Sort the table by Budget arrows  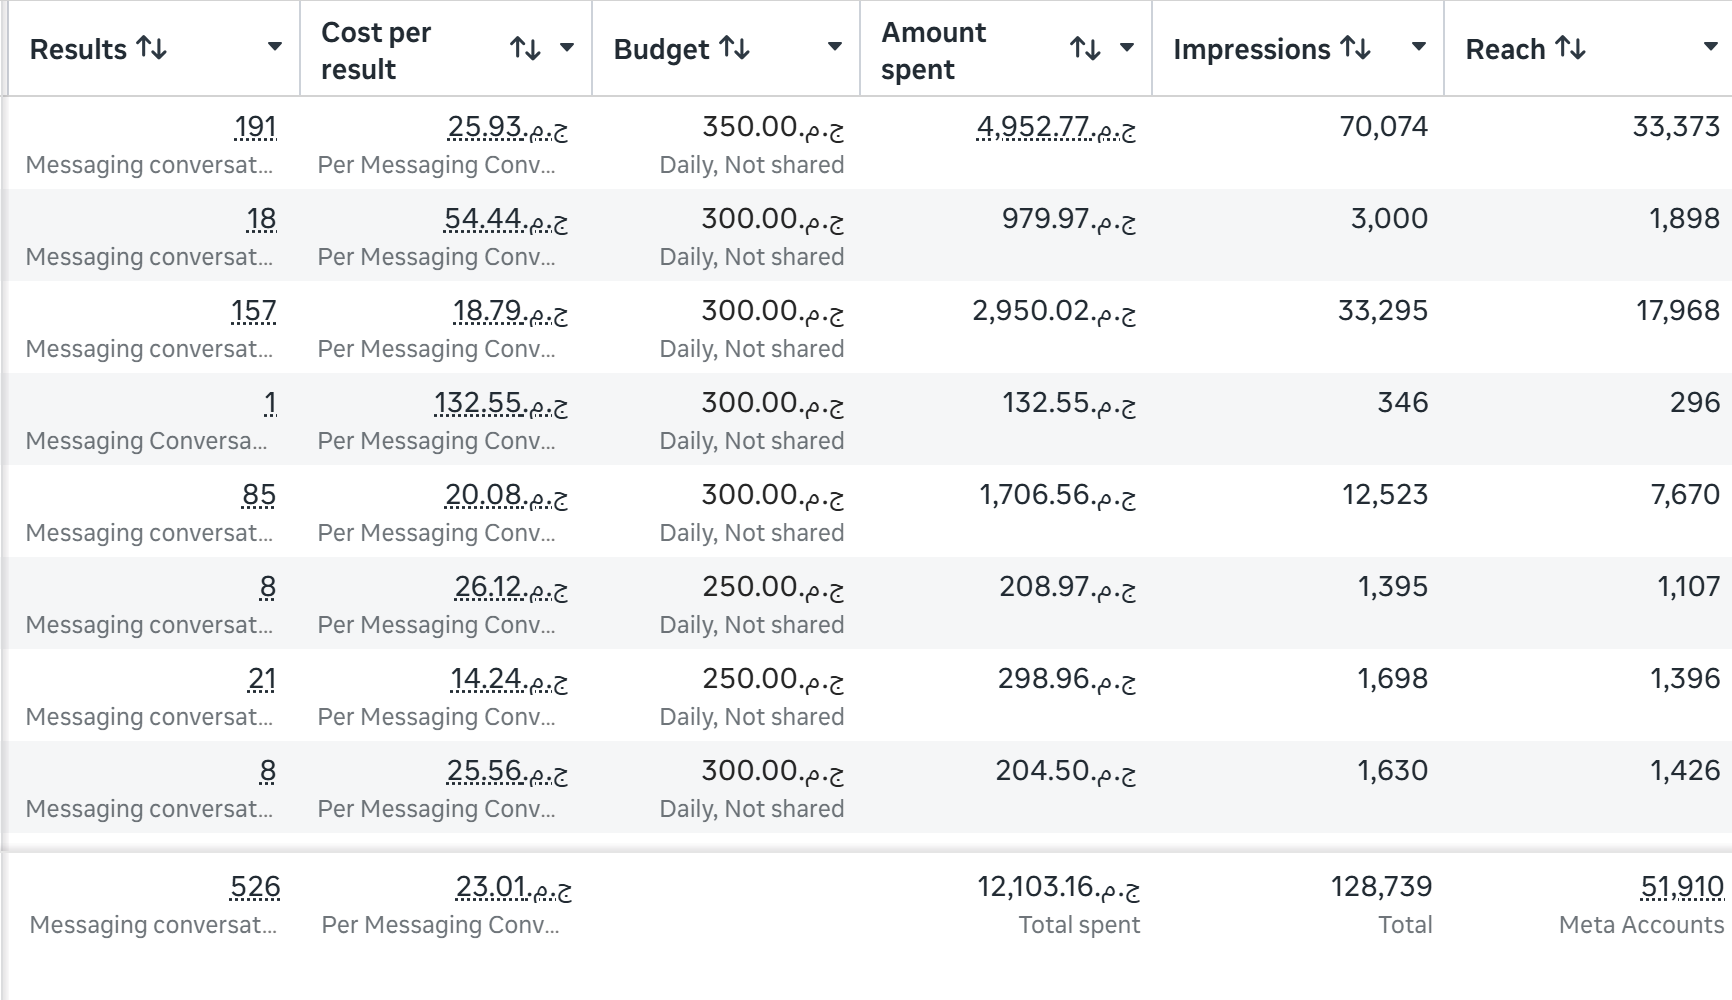[x=734, y=48]
